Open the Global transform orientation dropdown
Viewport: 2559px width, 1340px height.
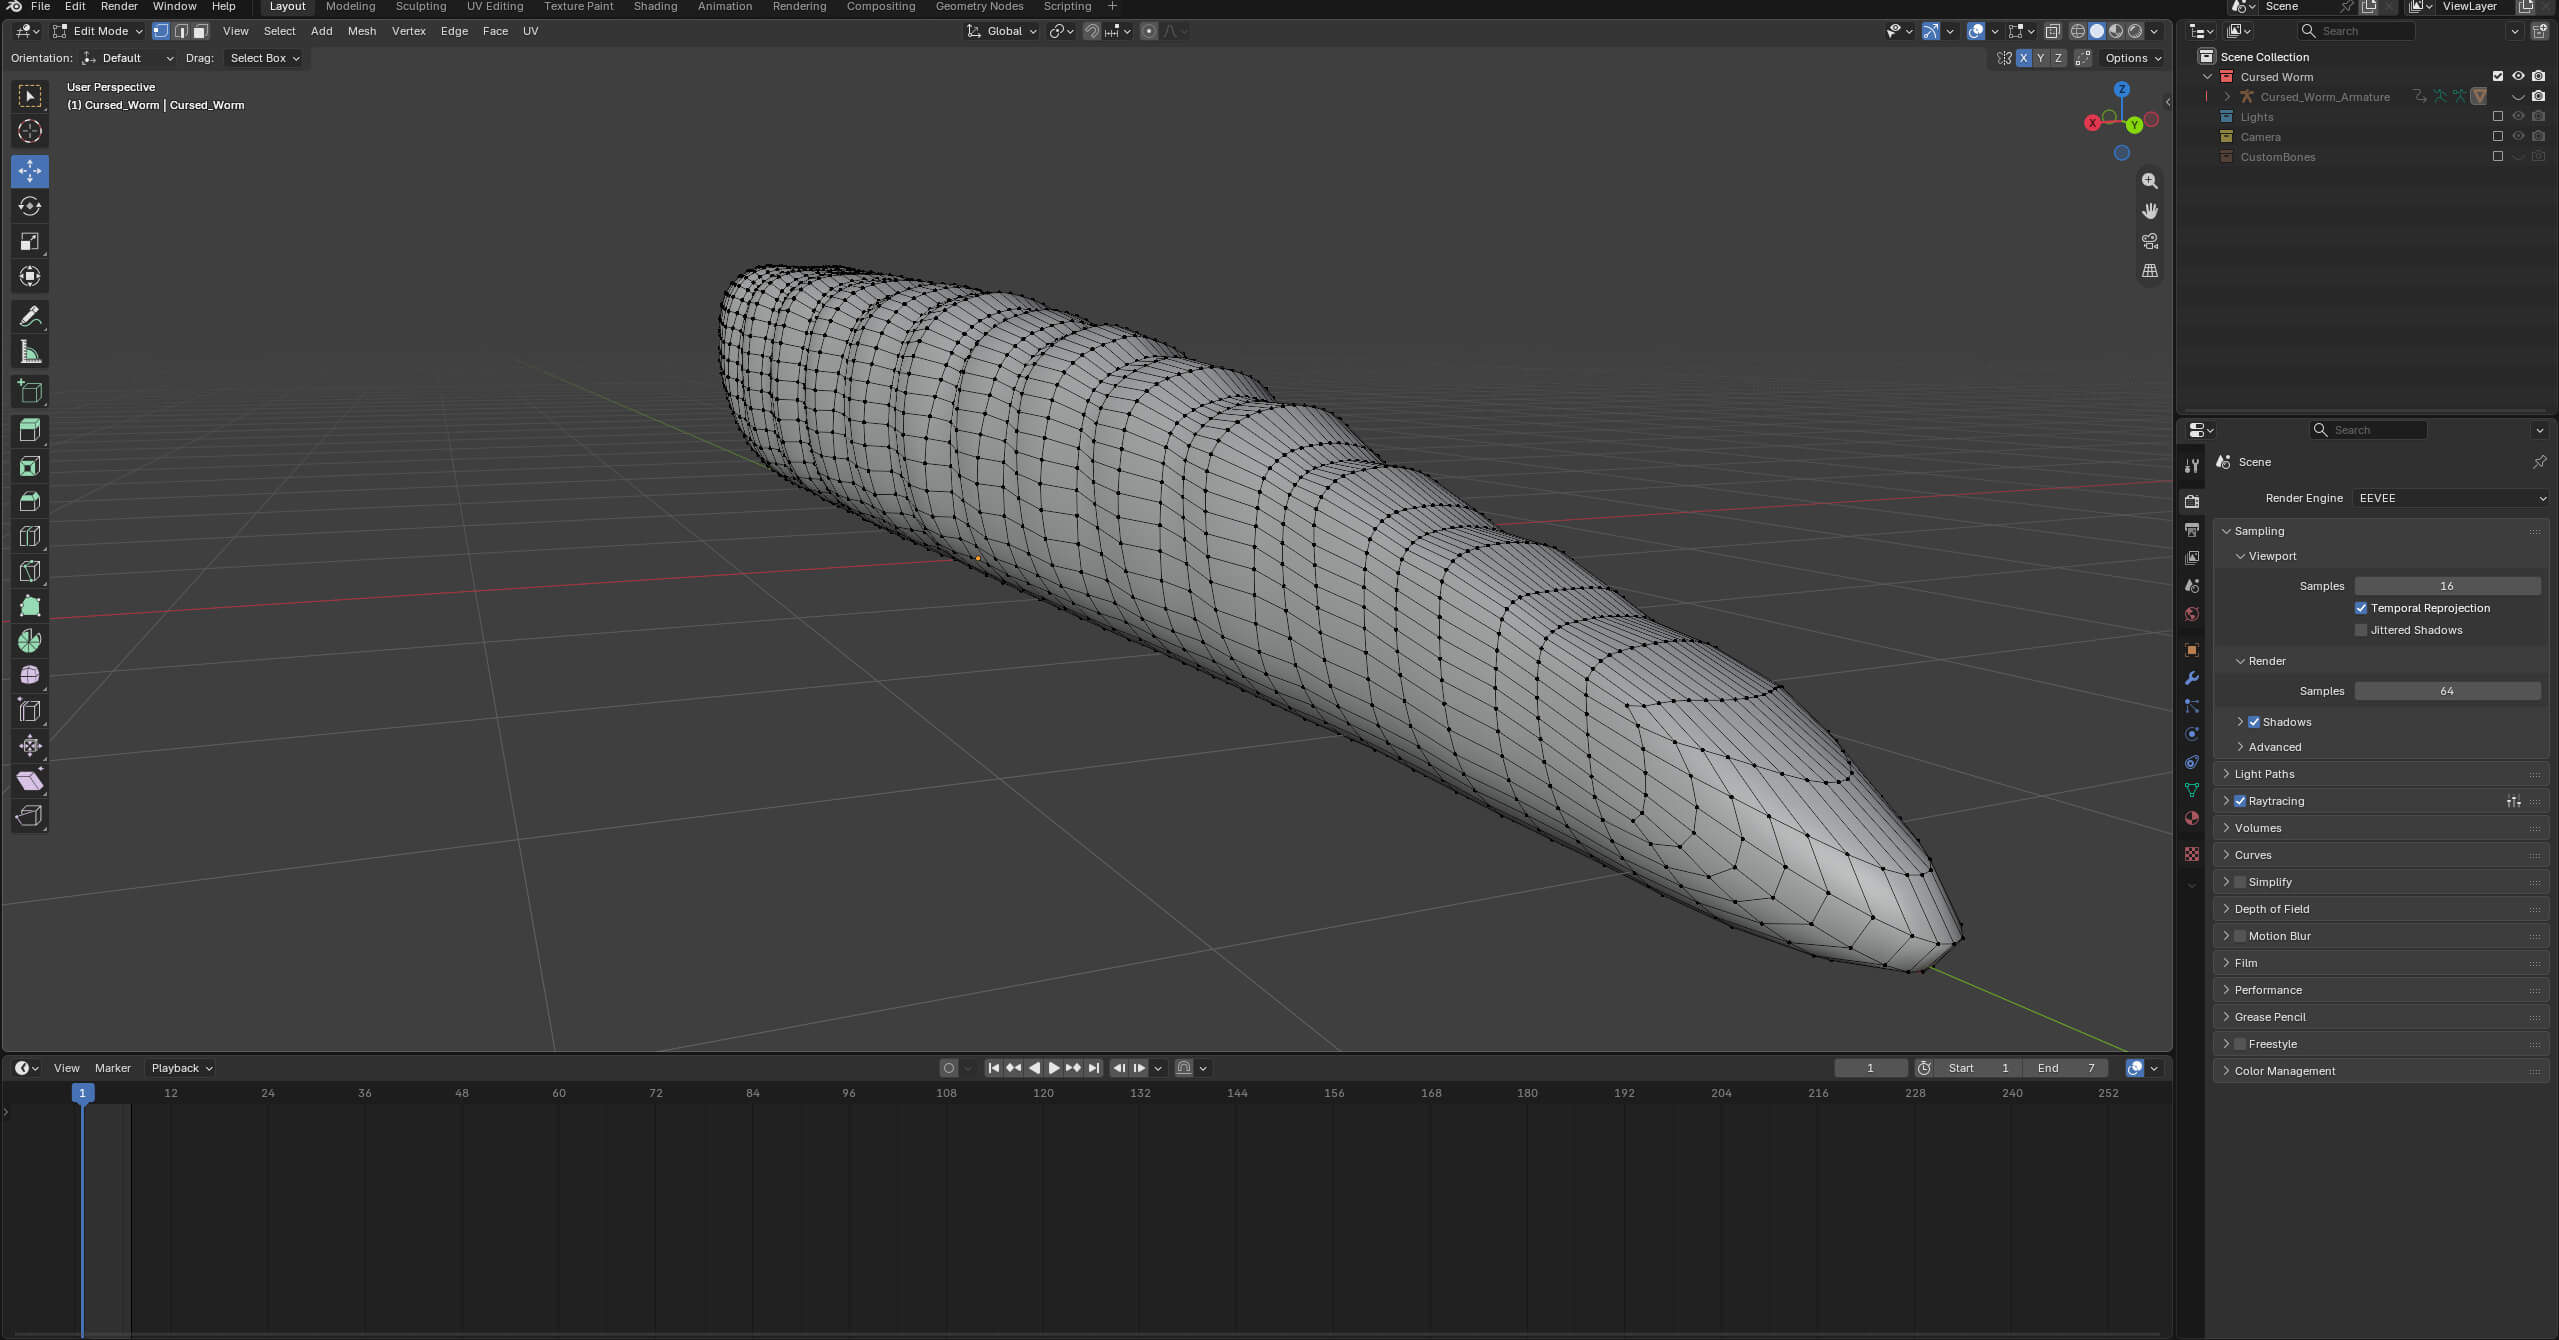pos(1002,31)
